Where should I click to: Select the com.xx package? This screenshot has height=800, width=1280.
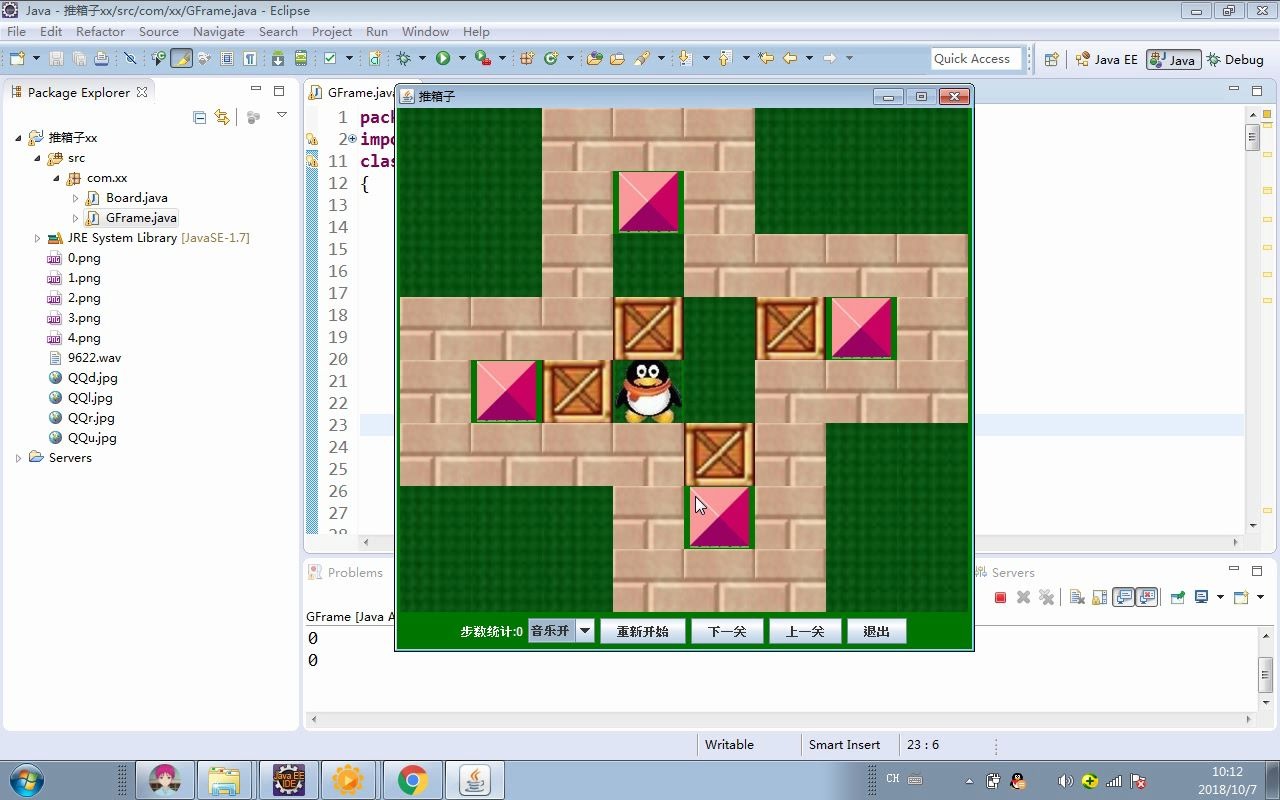(106, 178)
